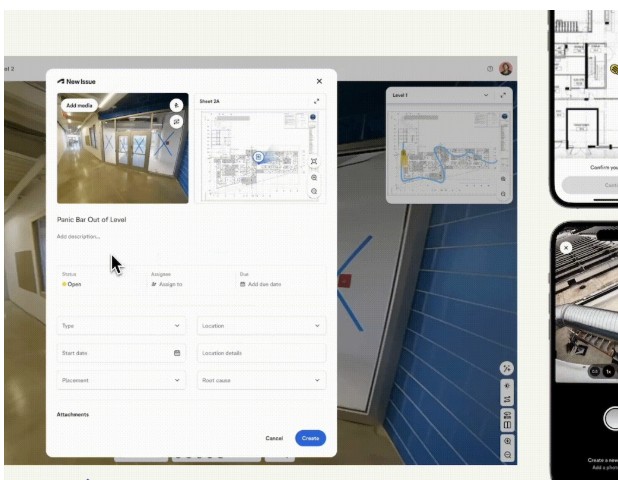Expand the Sheet 2A plan view
Viewport: 618px width, 480px height.
coord(316,101)
